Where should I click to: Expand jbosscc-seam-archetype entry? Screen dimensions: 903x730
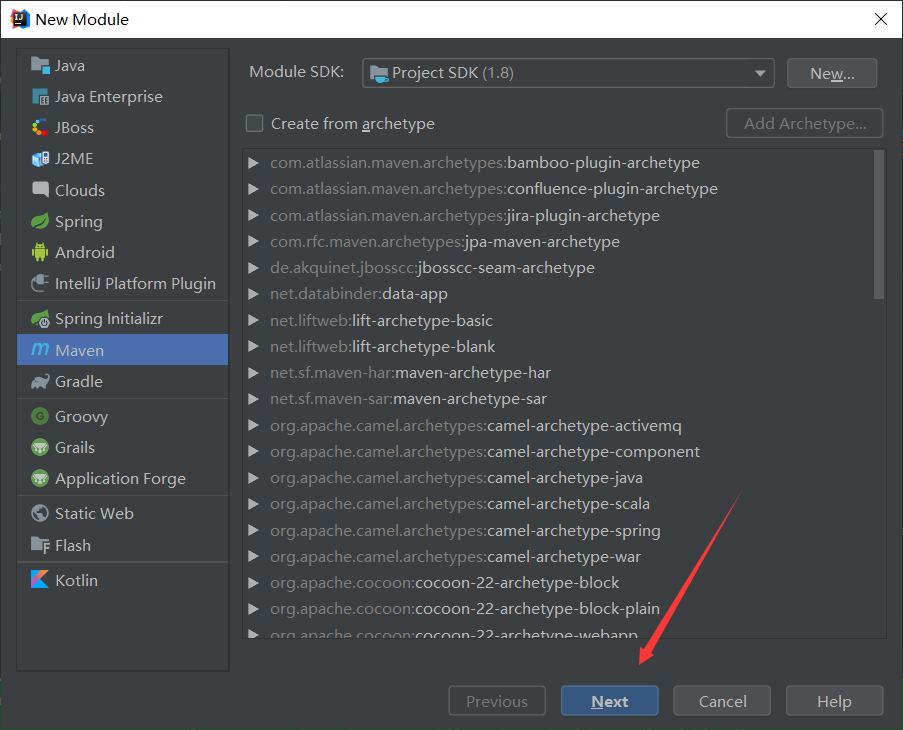(253, 268)
